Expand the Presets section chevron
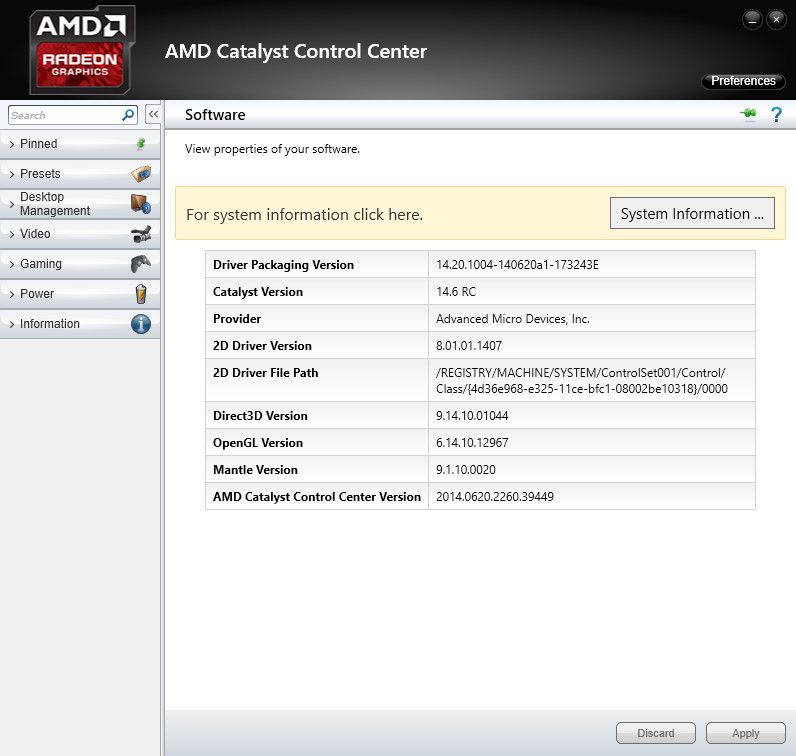796x756 pixels. coord(12,174)
